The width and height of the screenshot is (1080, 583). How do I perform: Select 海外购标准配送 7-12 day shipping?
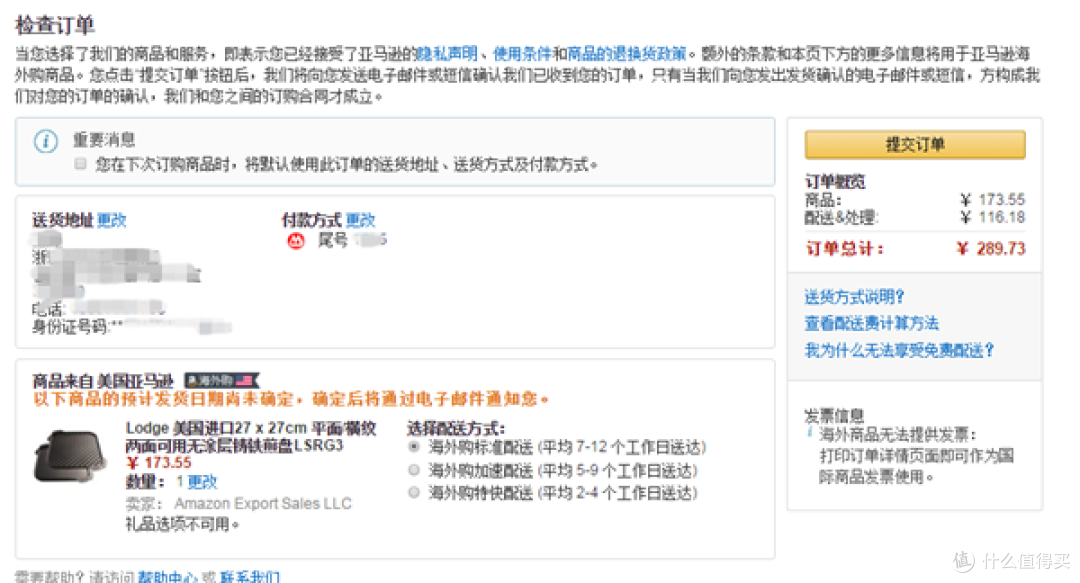(414, 447)
